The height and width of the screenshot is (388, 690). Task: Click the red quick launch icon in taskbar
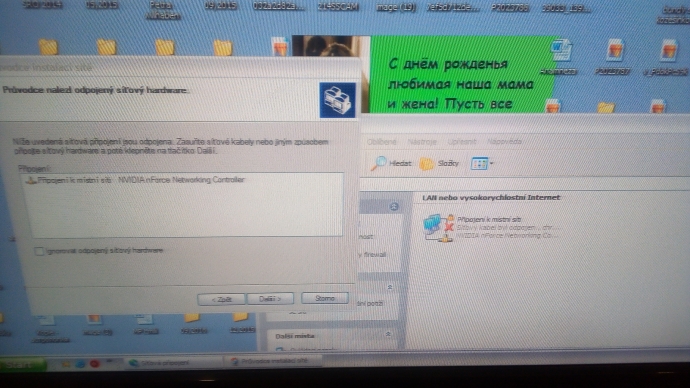pos(94,364)
